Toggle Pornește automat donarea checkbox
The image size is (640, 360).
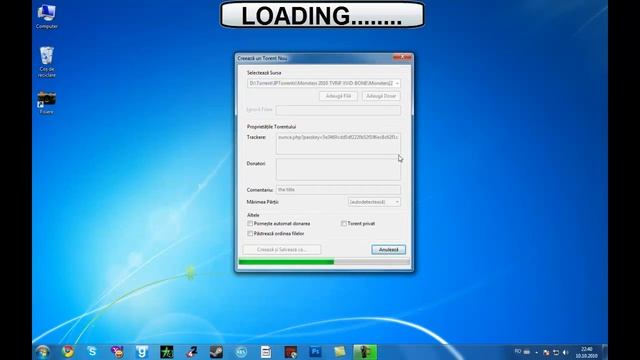pos(250,224)
